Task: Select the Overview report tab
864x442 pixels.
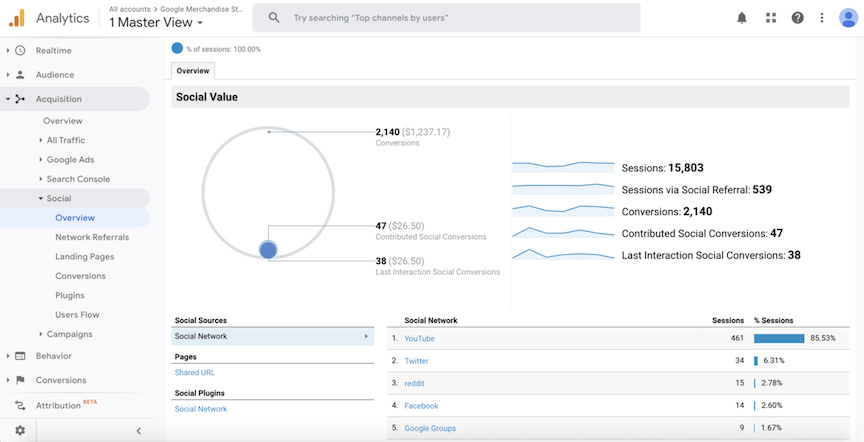Action: point(193,71)
